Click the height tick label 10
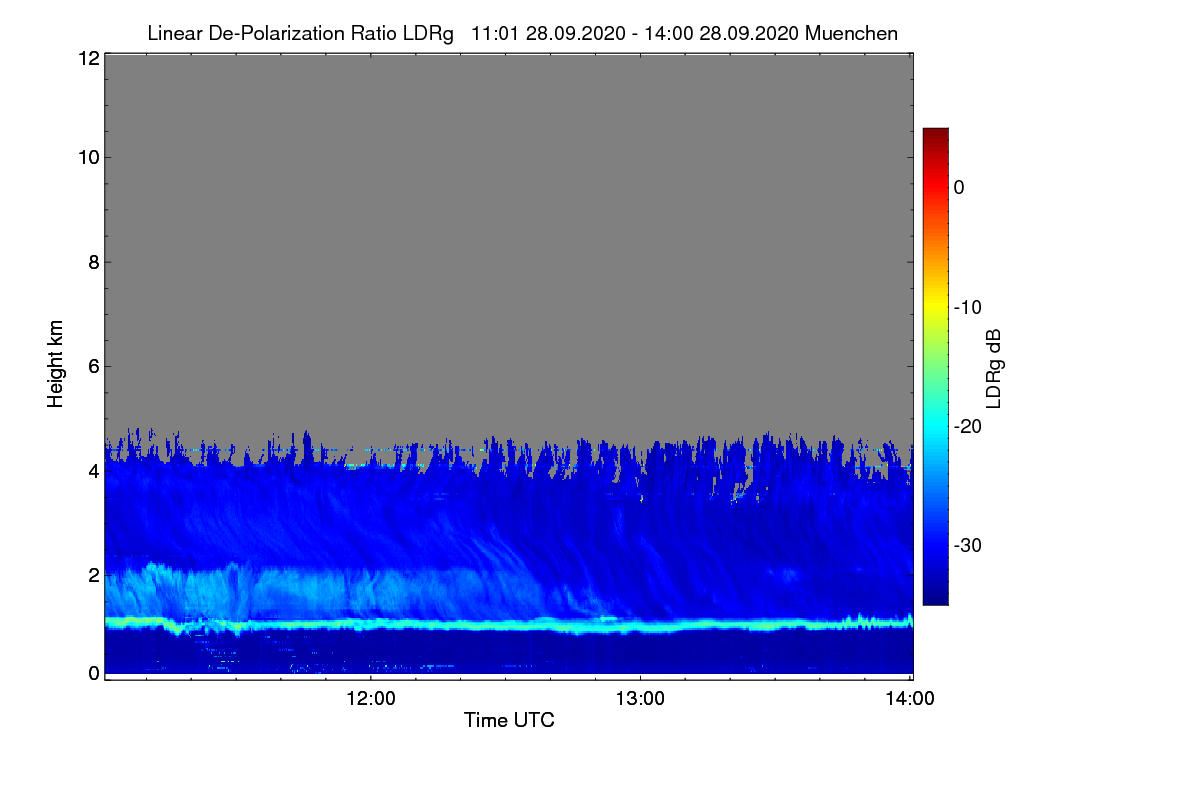This screenshot has height=800, width=1200. tap(87, 157)
